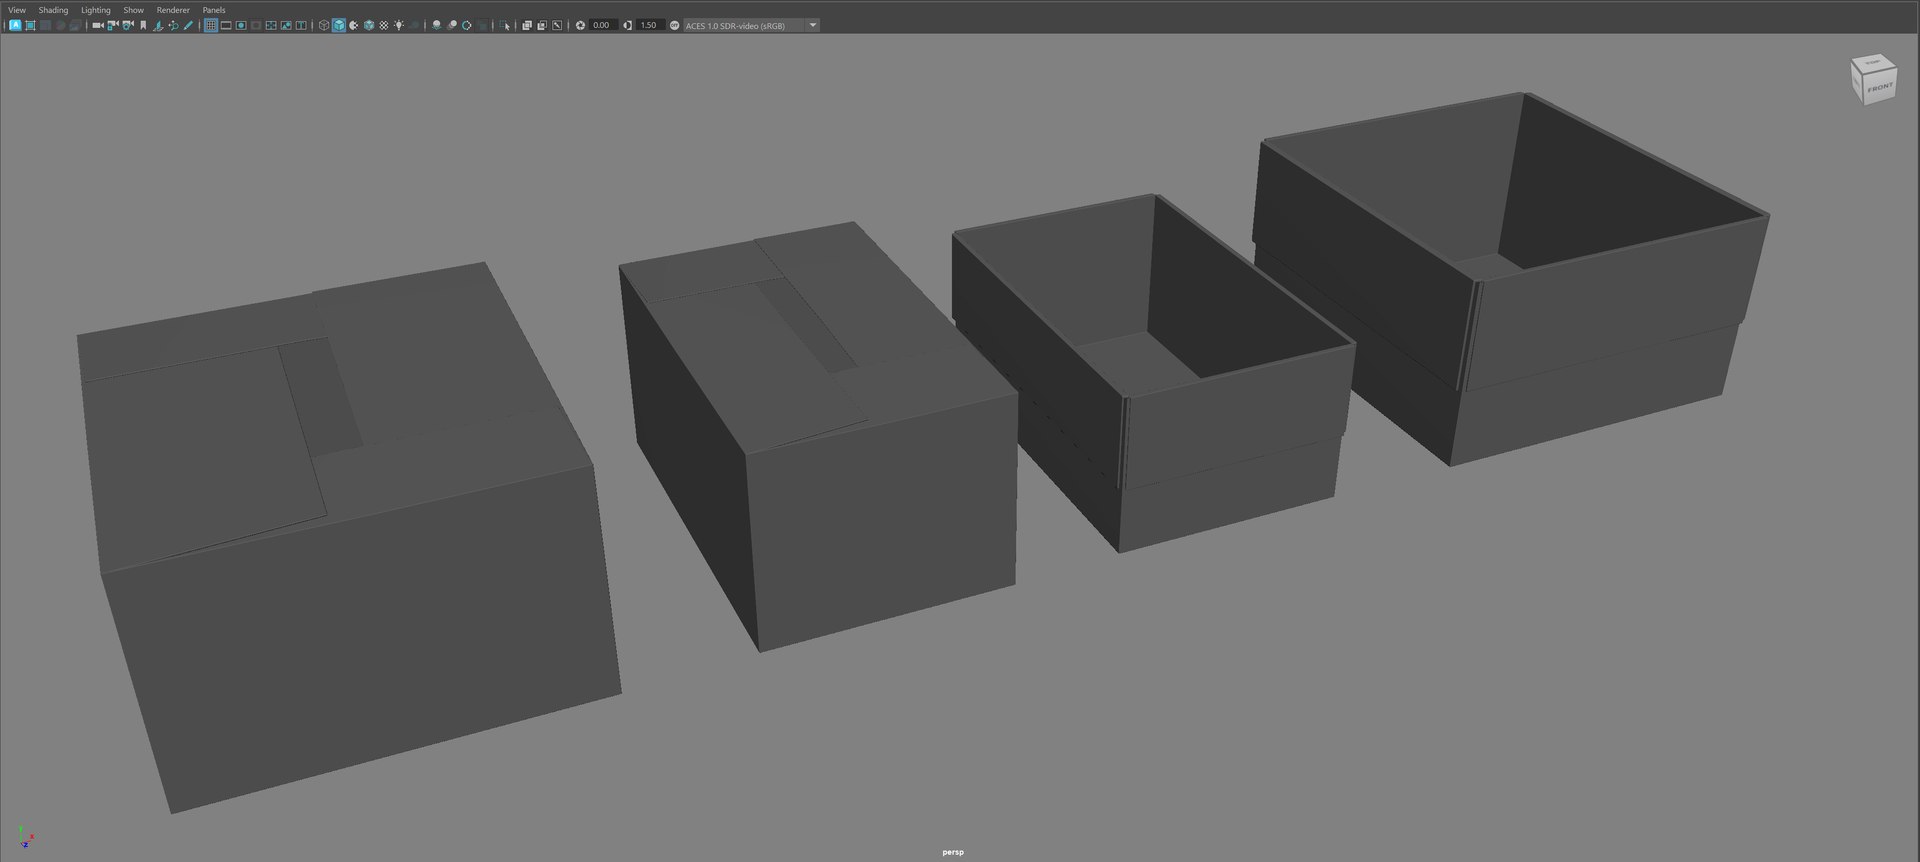Toggle X-Ray display icon
The image size is (1920, 862).
point(527,25)
